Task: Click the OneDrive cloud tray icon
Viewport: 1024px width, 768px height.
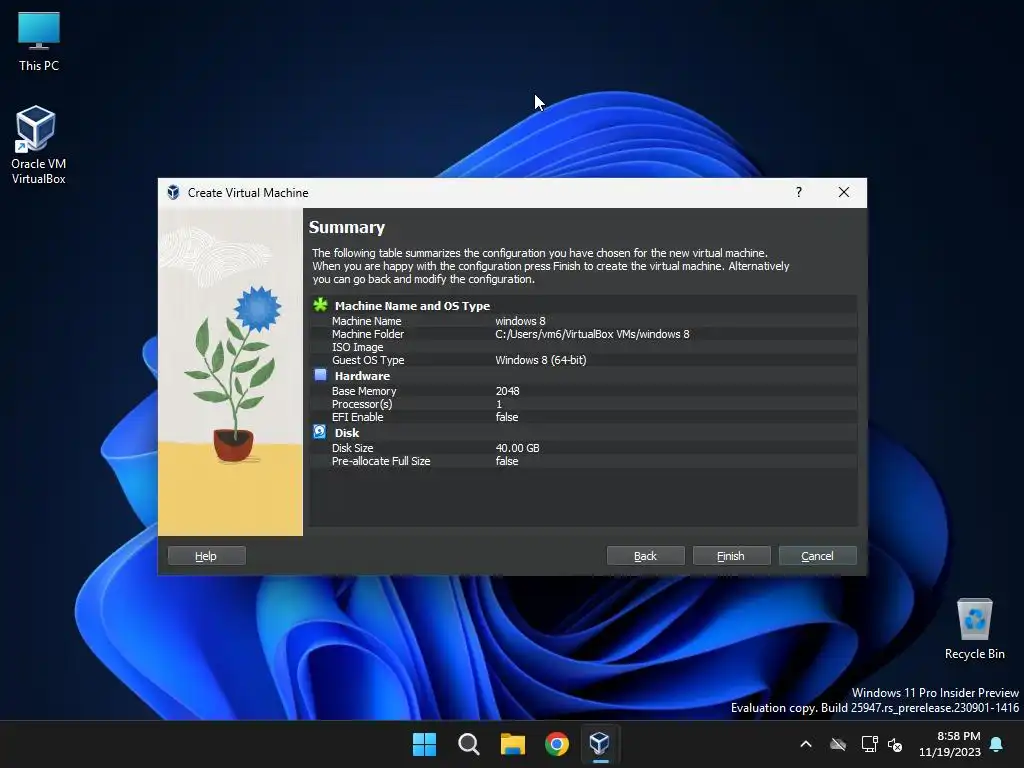Action: tap(838, 744)
